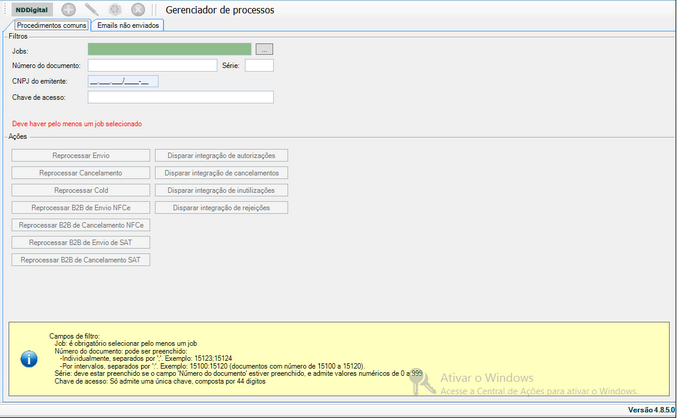Screen dimensions: 677x418
Task: Click the 'Série:' label
Action: click(231, 66)
